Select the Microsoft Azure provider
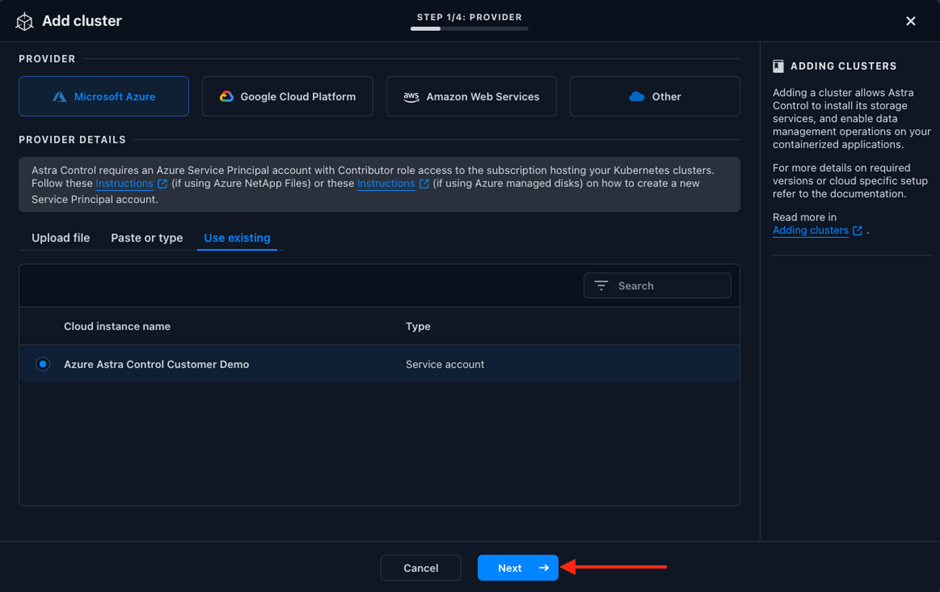Screen dimensions: 940x592 click(x=104, y=96)
